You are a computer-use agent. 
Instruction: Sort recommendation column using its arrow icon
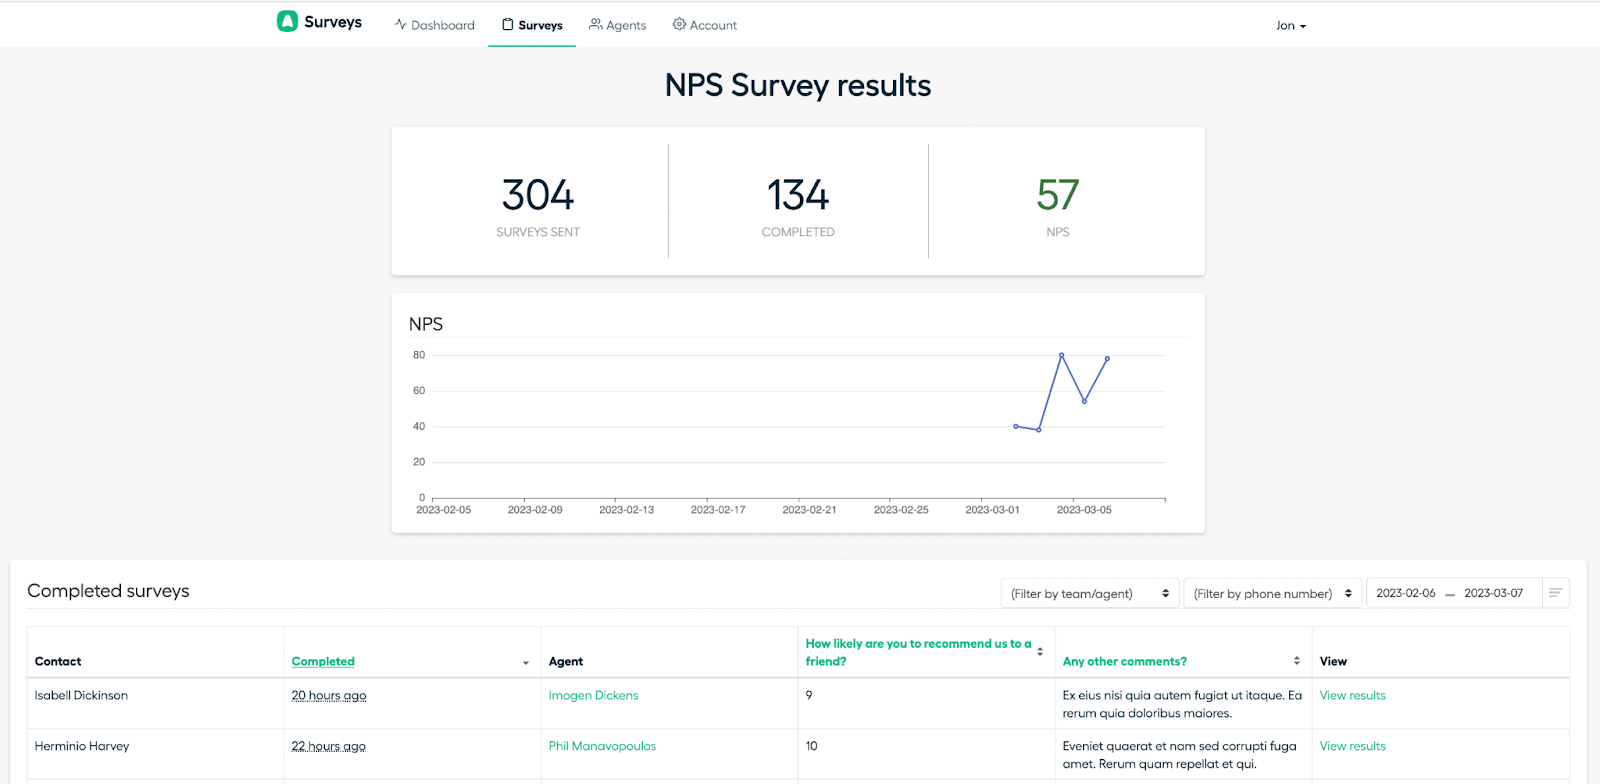pyautogui.click(x=1040, y=651)
